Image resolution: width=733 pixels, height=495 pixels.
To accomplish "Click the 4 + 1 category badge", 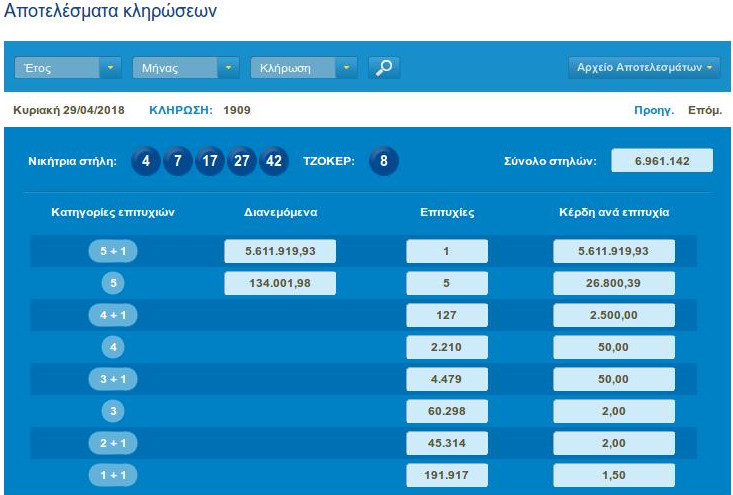I will click(112, 315).
